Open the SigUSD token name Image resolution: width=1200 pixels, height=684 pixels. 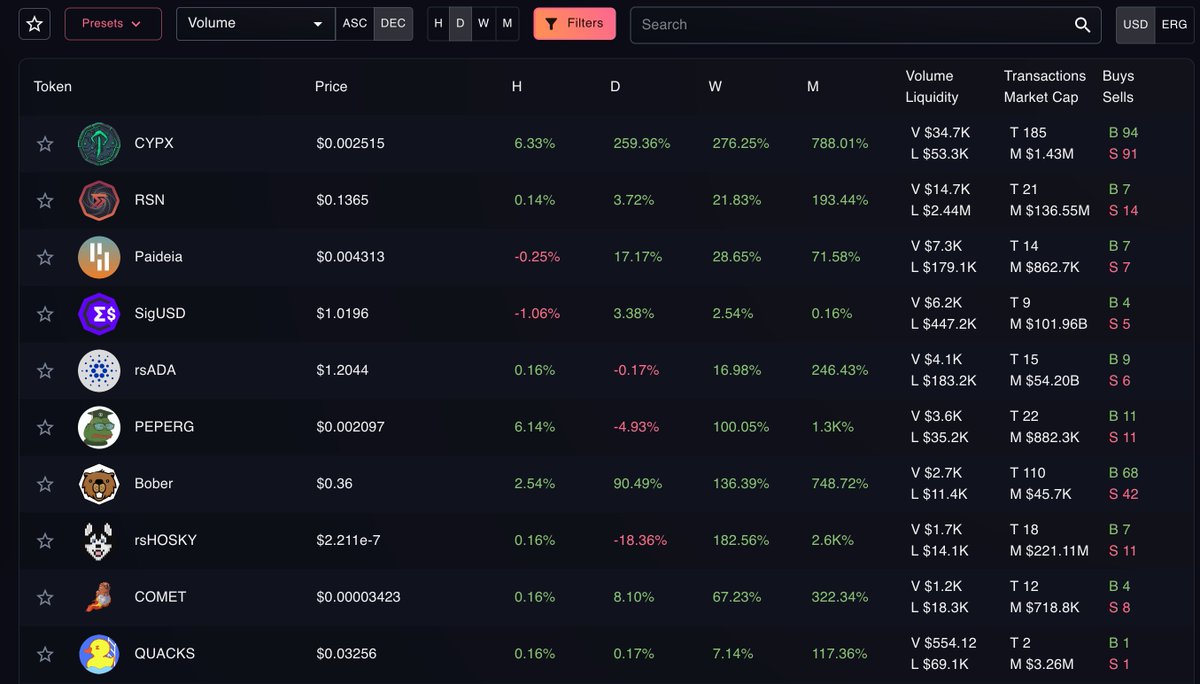[160, 313]
